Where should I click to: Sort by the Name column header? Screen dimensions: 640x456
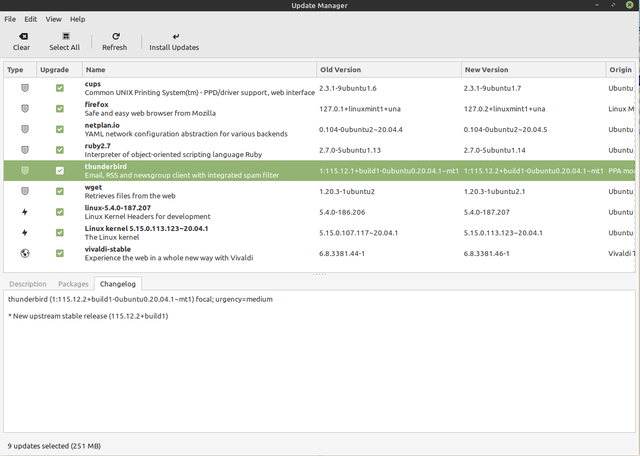pyautogui.click(x=200, y=70)
